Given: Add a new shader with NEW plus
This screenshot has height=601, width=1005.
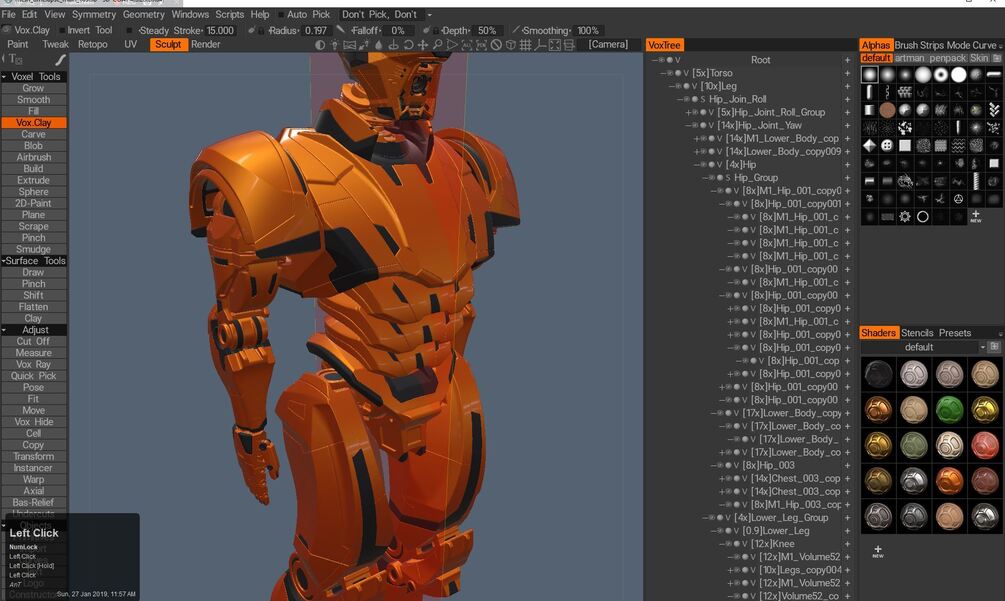Looking at the screenshot, I should pos(877,551).
